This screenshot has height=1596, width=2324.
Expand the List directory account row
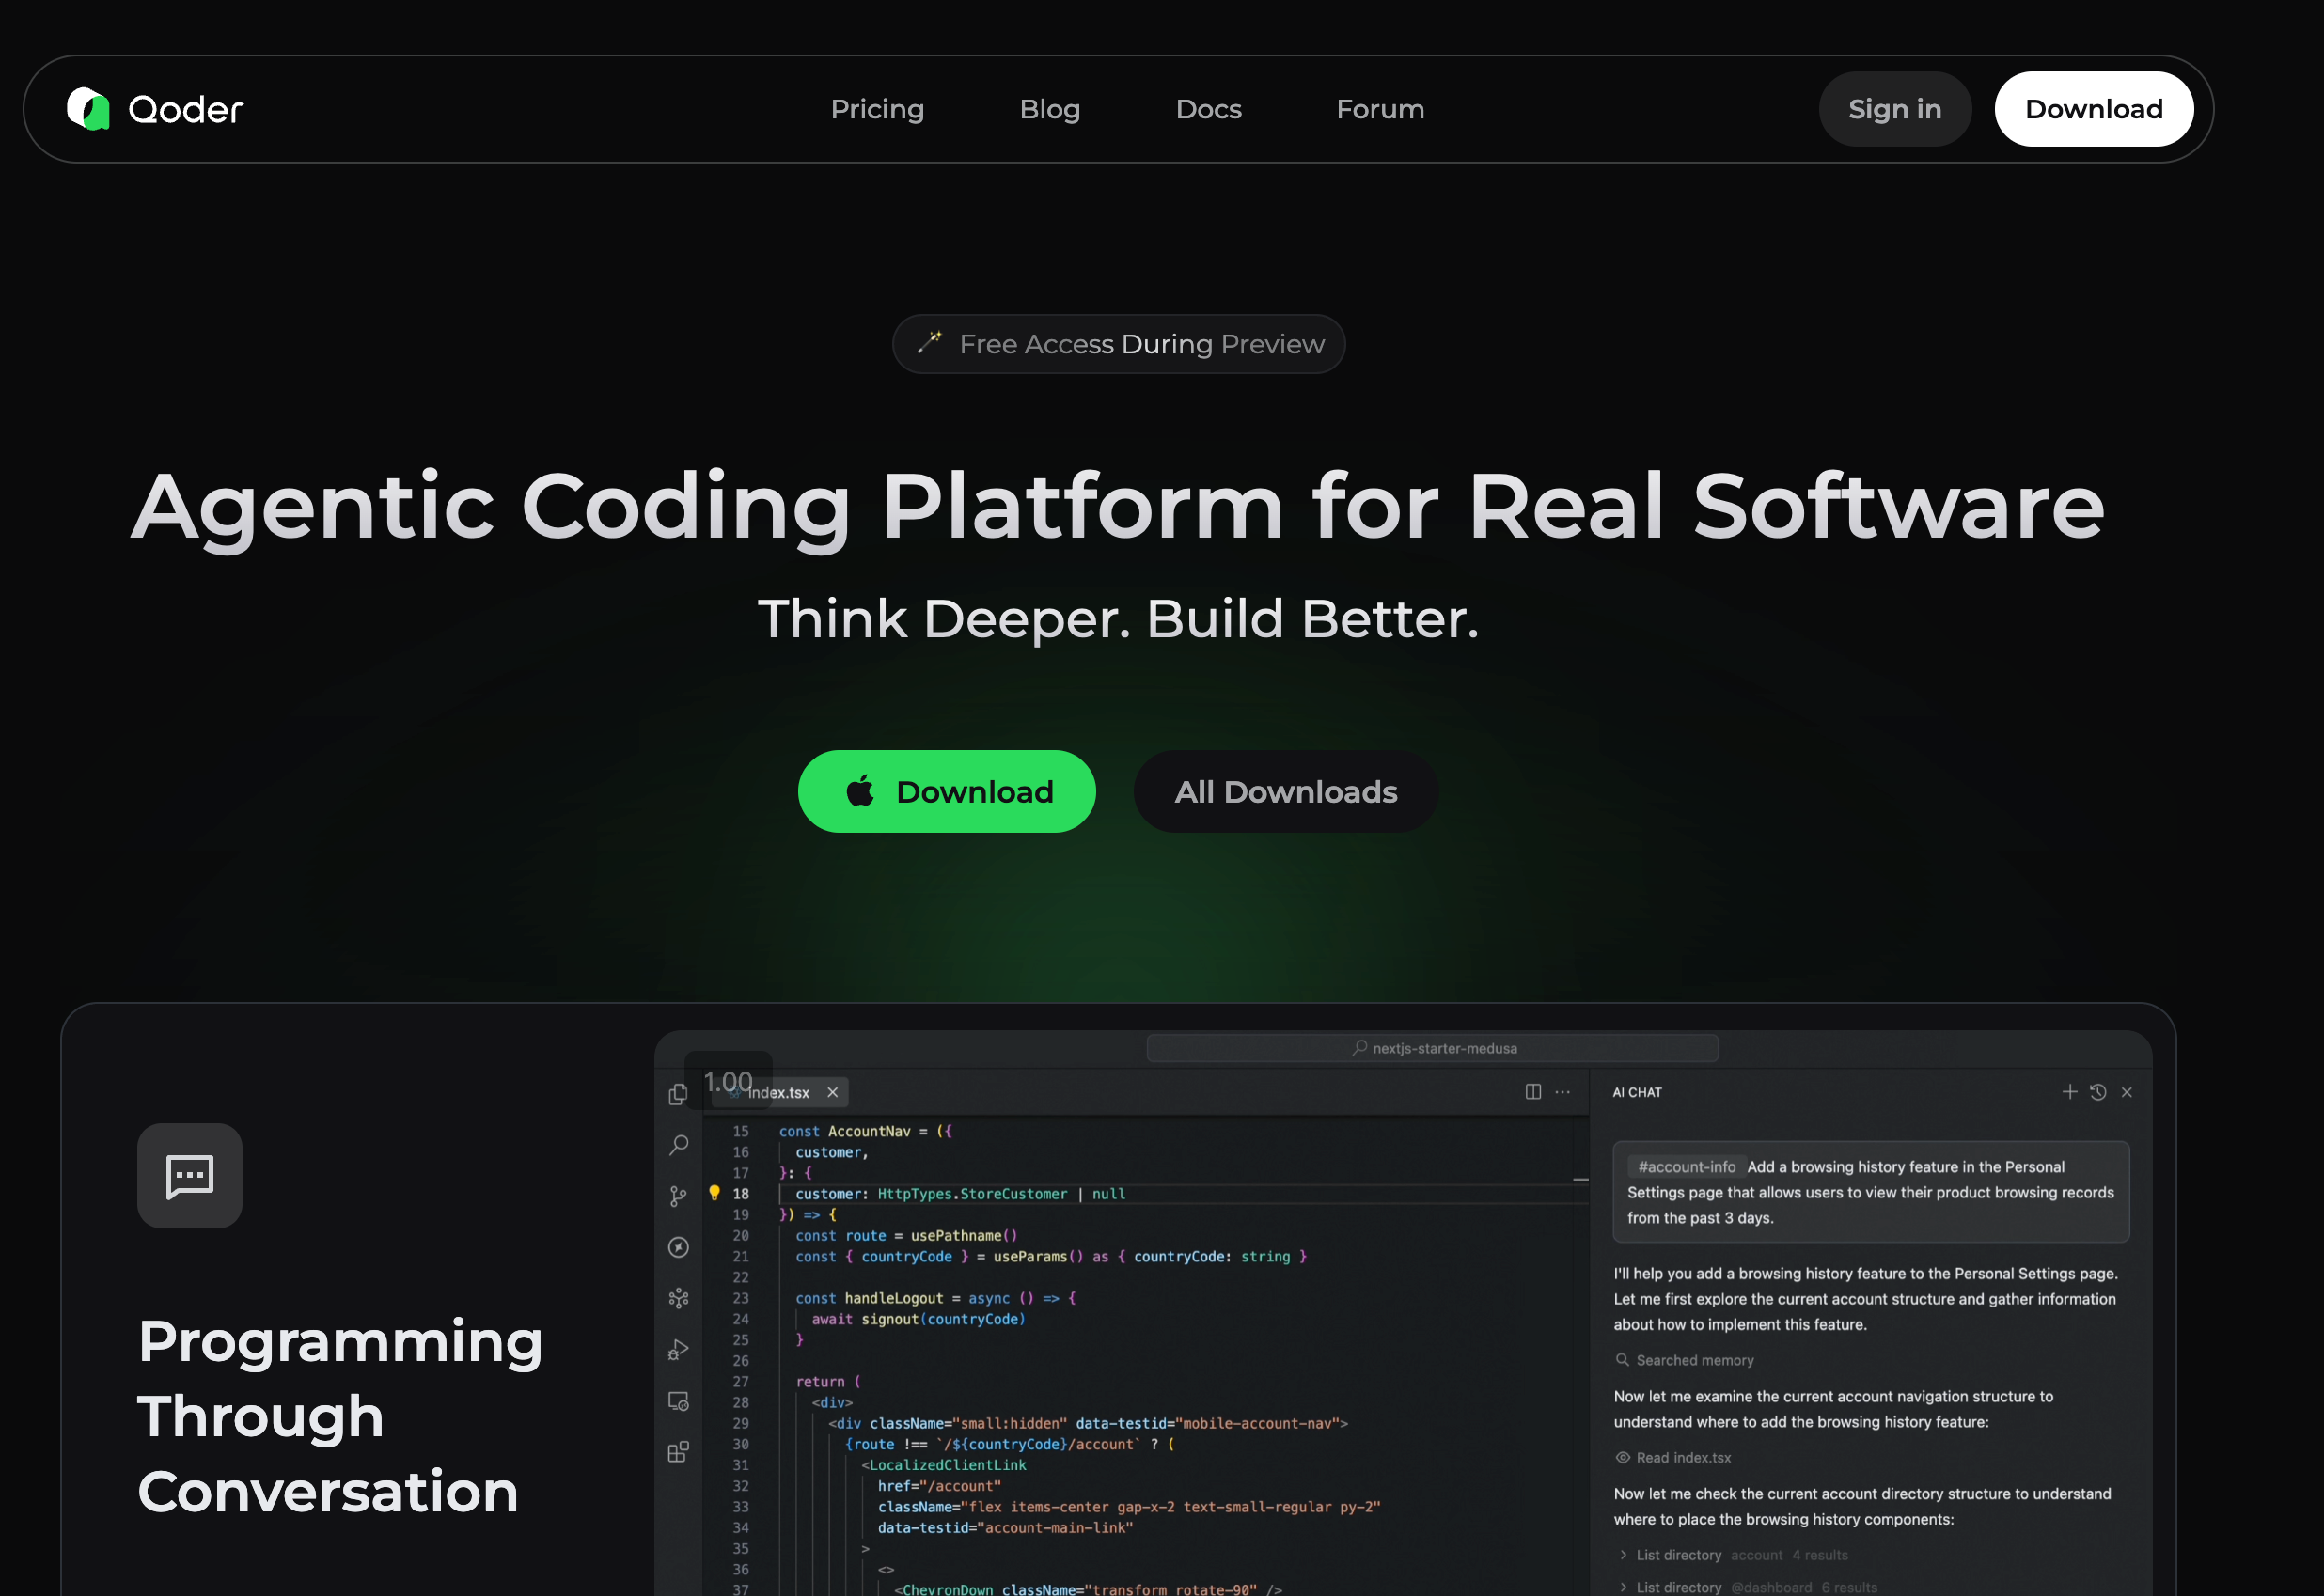(x=1734, y=1555)
